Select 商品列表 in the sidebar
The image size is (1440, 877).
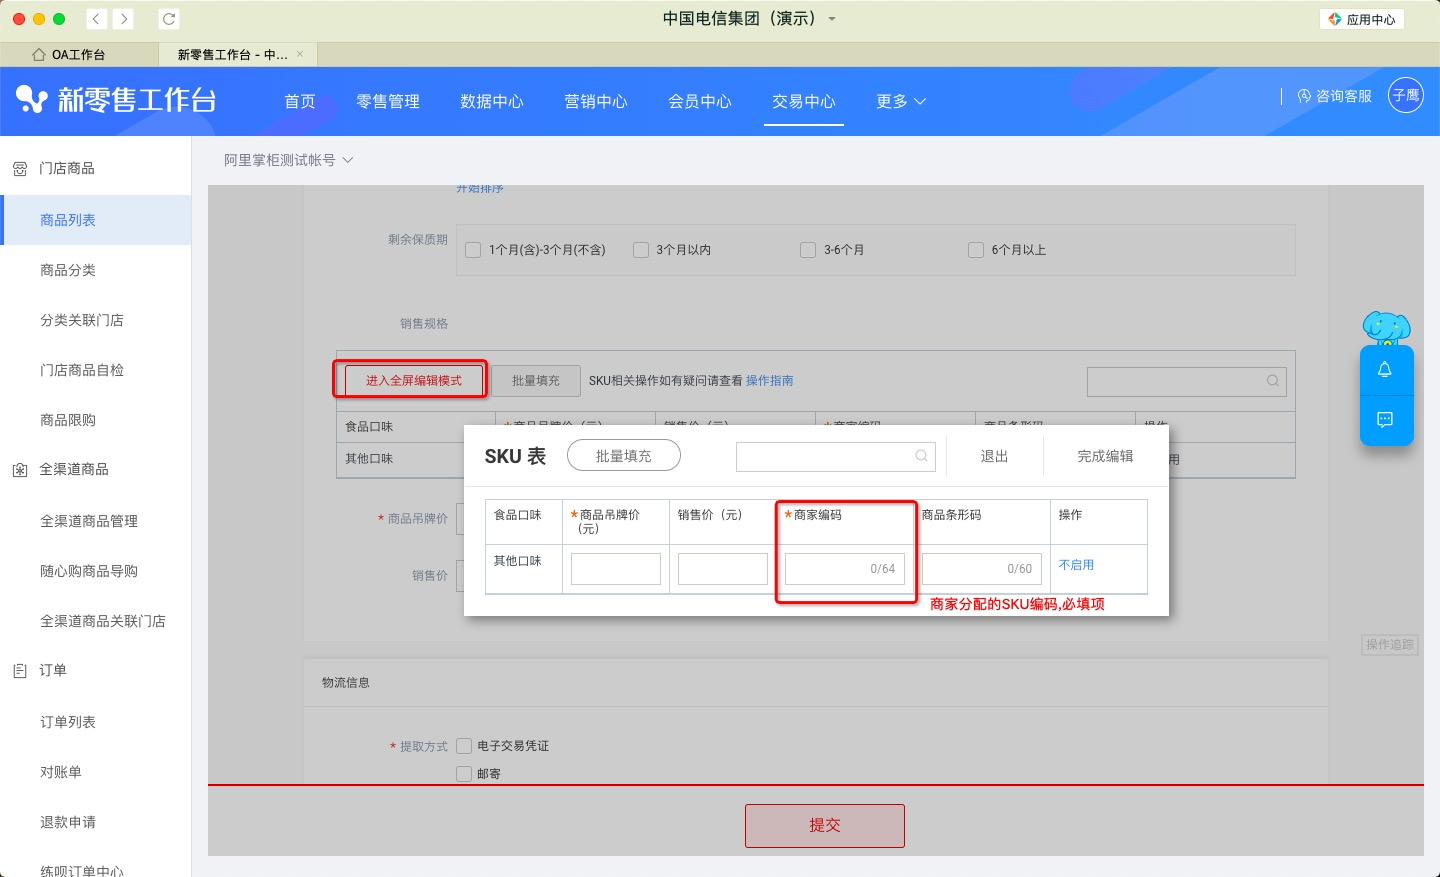pos(96,220)
